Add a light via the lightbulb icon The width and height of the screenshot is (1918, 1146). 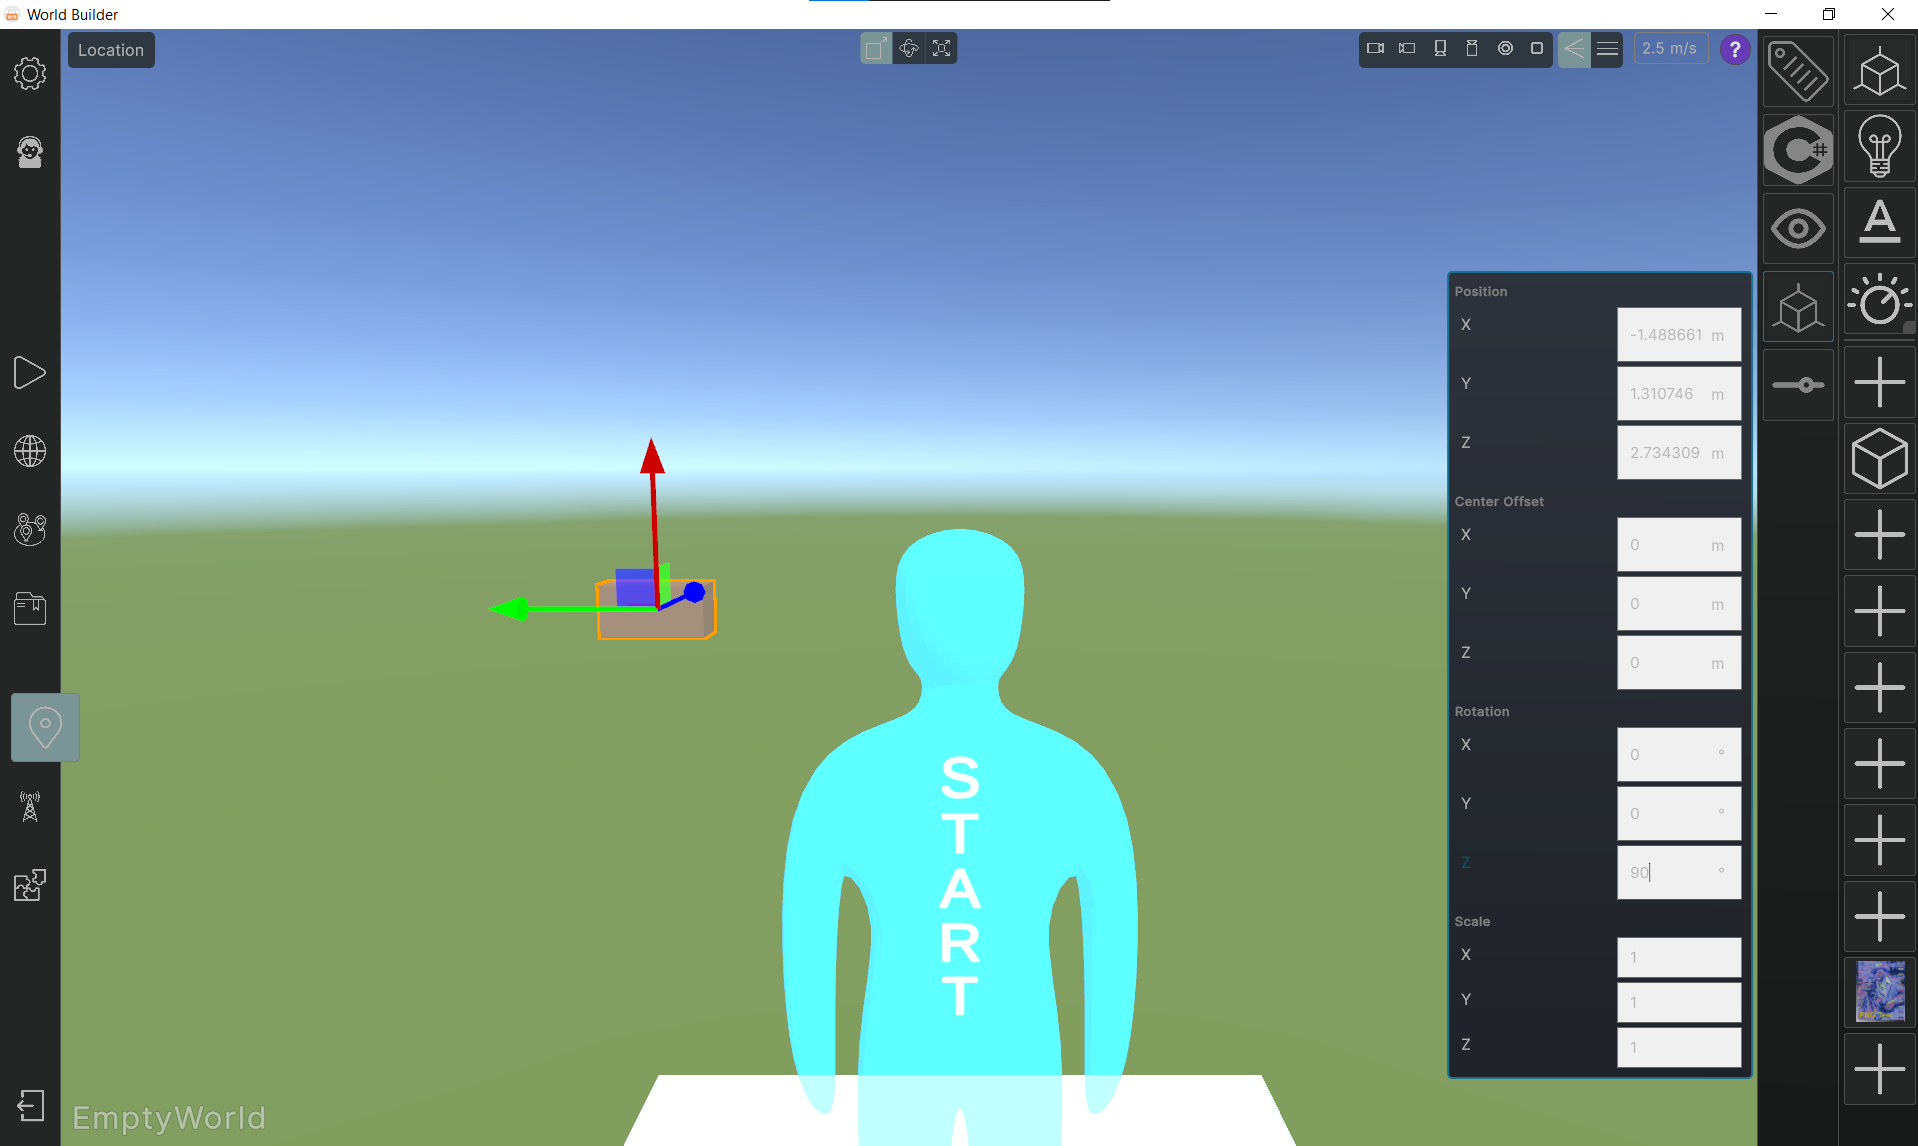(1879, 146)
